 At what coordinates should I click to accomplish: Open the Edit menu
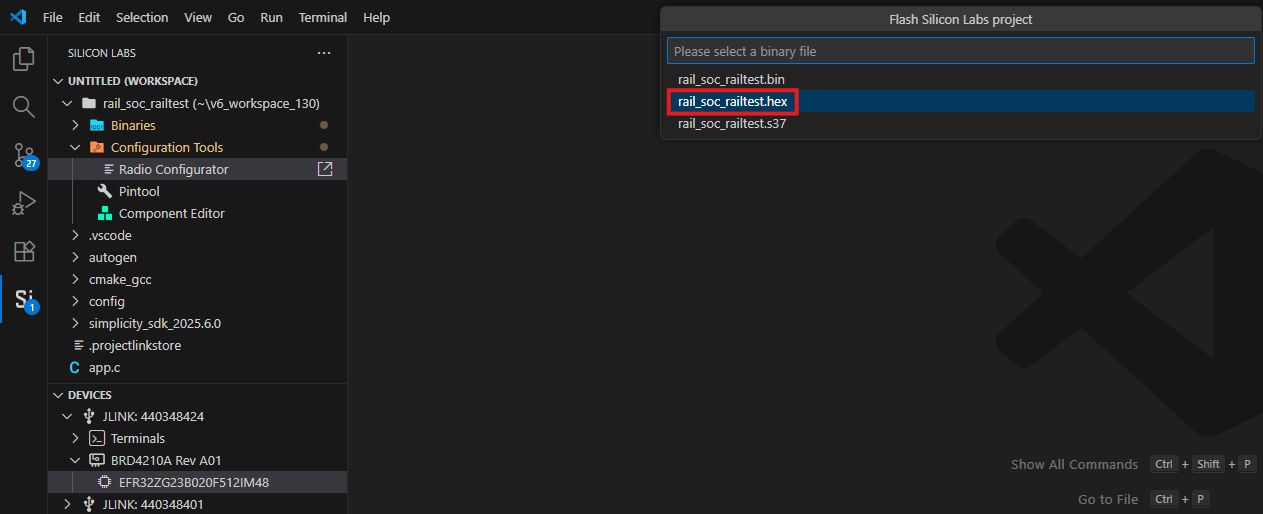pos(89,17)
